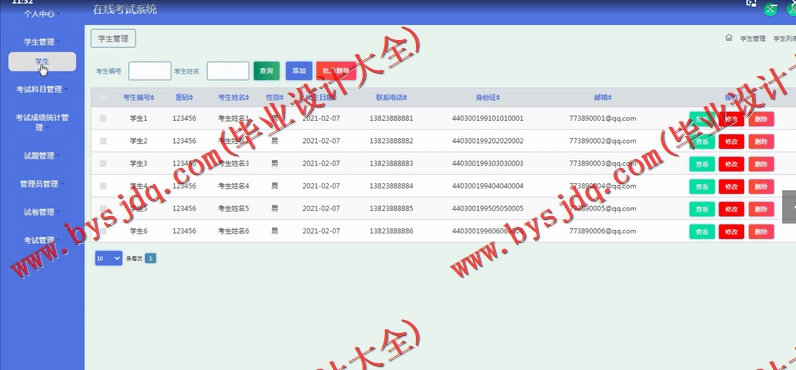Click the green round icon in the header
Image resolution: width=796 pixels, height=370 pixels.
point(771,8)
